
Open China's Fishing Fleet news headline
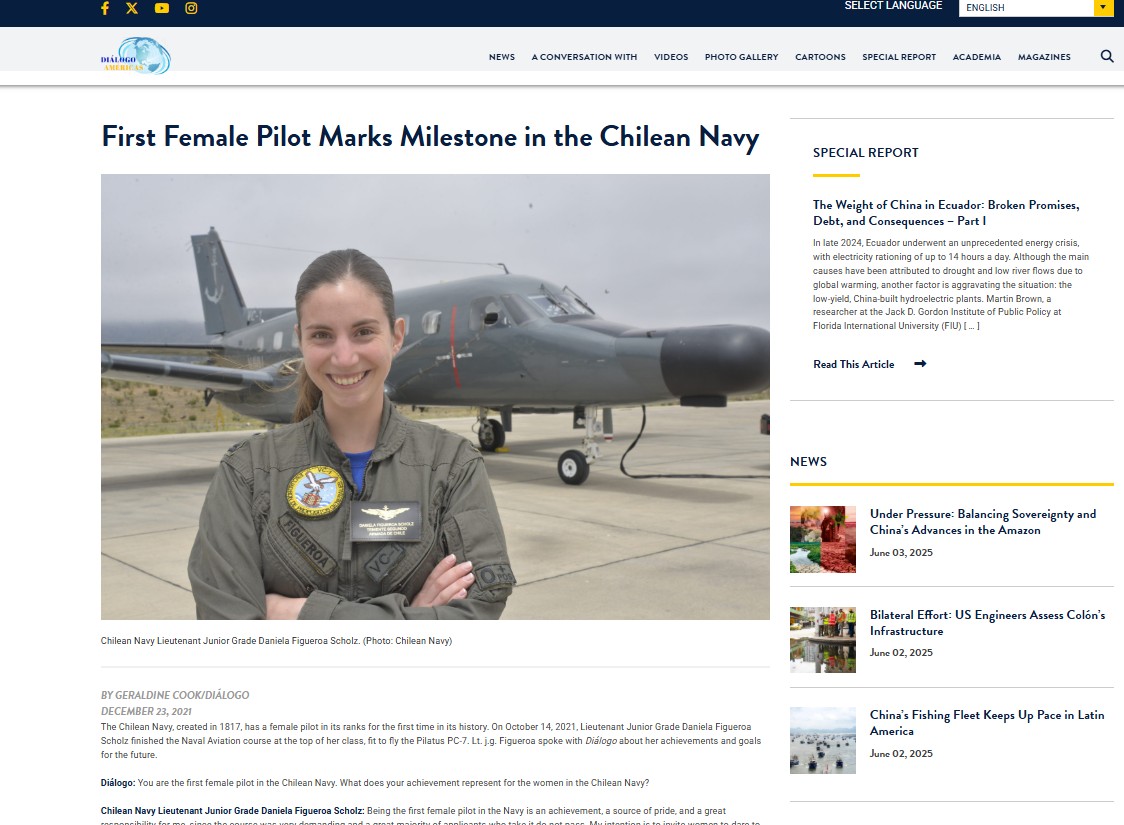(987, 723)
